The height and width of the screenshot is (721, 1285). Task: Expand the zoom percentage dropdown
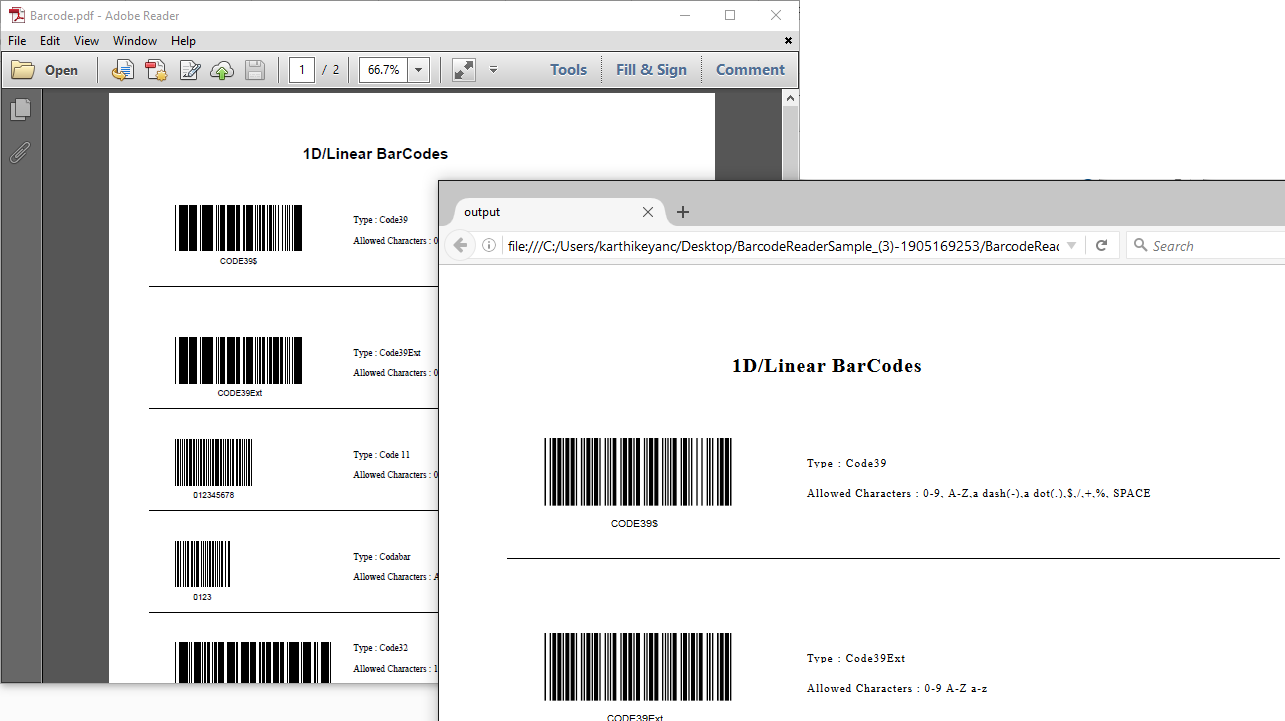(x=419, y=70)
